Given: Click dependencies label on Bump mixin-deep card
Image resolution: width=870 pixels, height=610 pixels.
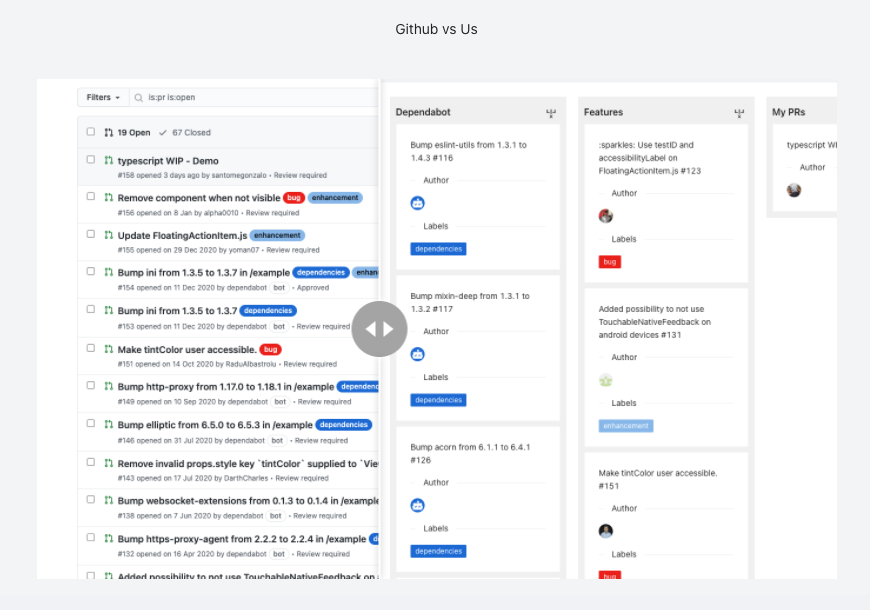Looking at the screenshot, I should coord(438,400).
